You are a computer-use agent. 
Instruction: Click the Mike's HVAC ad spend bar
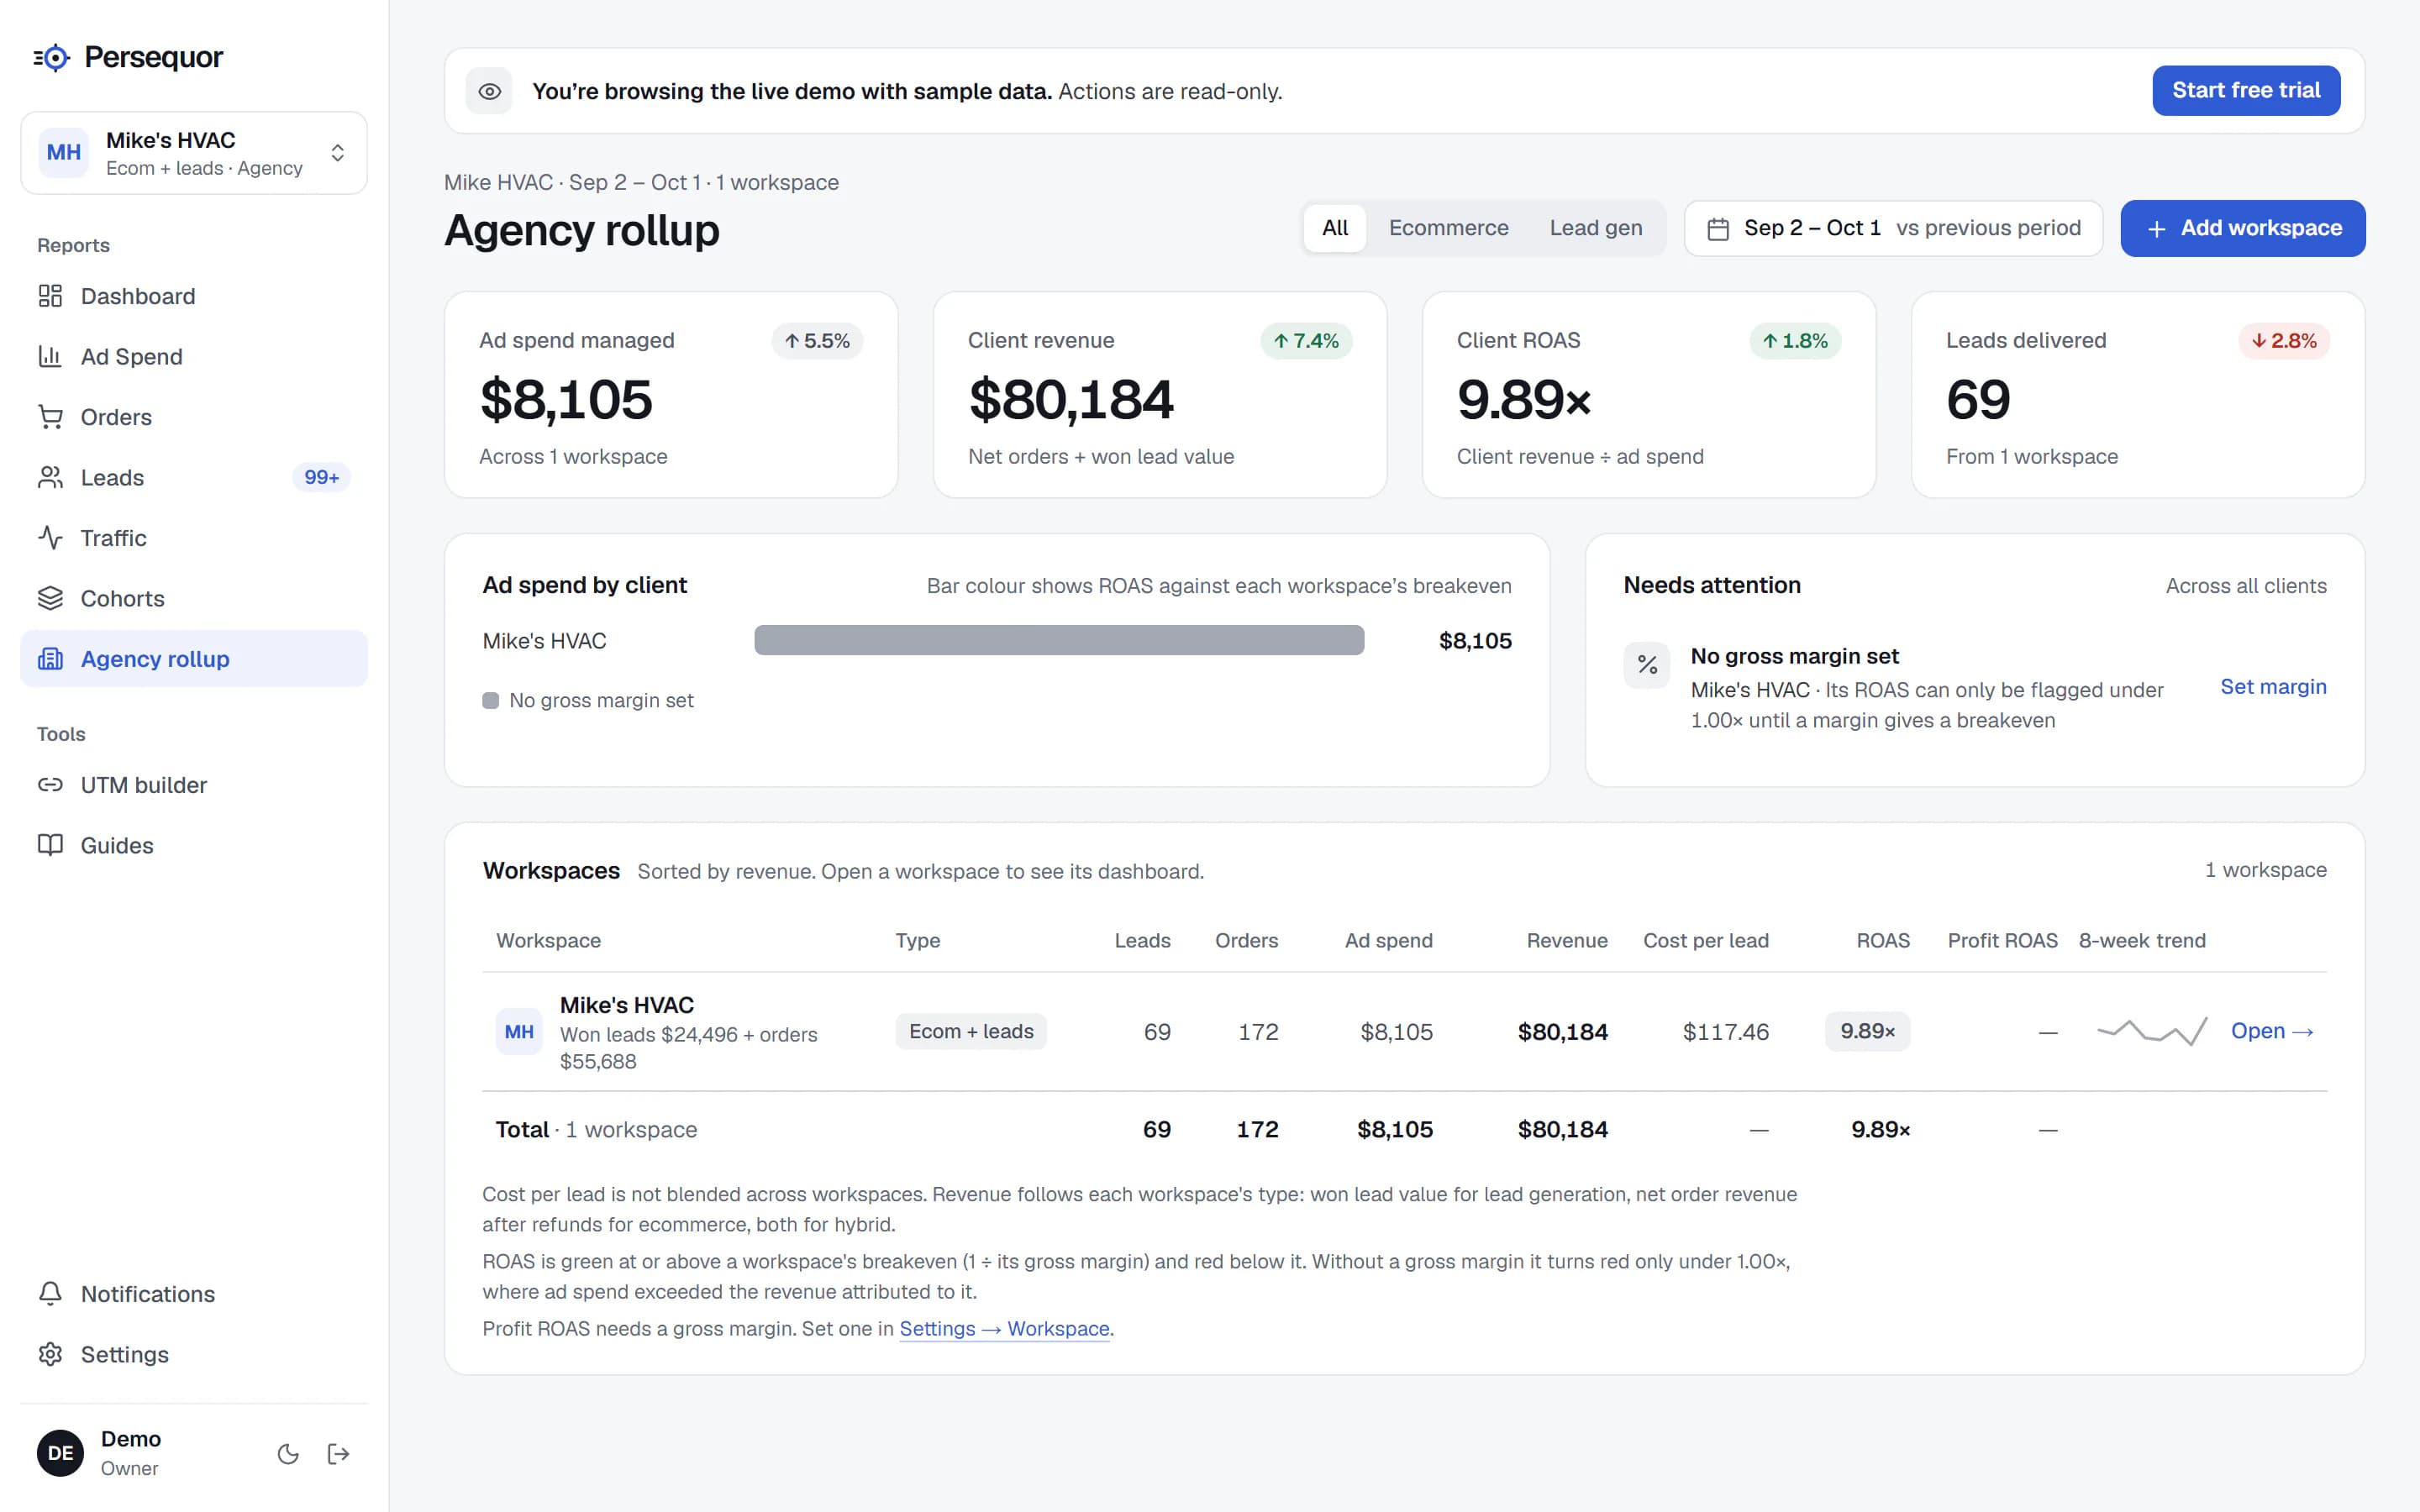point(1059,641)
